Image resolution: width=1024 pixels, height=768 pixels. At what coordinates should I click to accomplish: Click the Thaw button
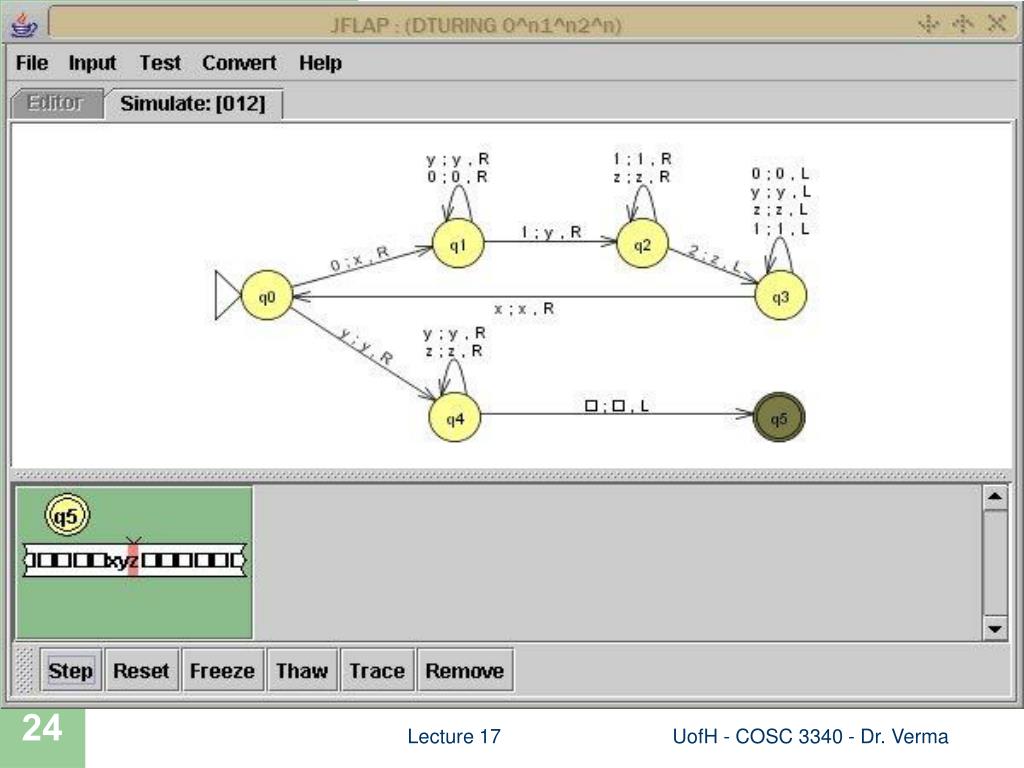[302, 670]
